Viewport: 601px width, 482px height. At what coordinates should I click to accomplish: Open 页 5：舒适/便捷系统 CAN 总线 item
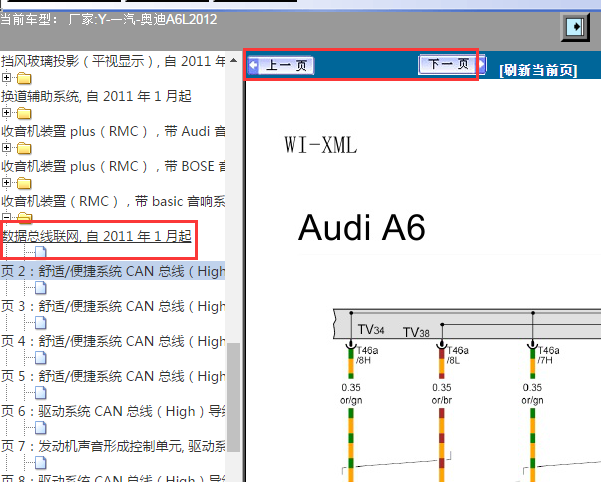point(113,376)
